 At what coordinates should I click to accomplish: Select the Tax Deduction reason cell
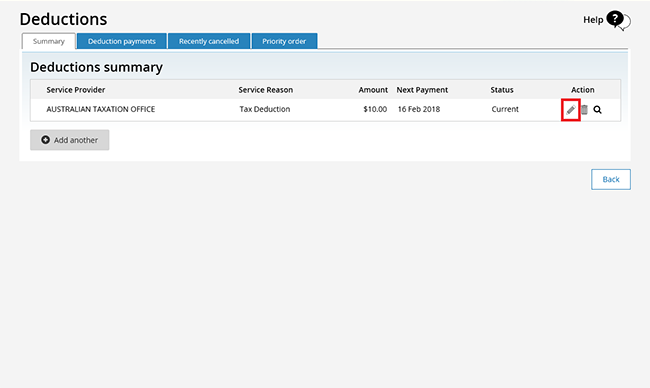tap(265, 109)
